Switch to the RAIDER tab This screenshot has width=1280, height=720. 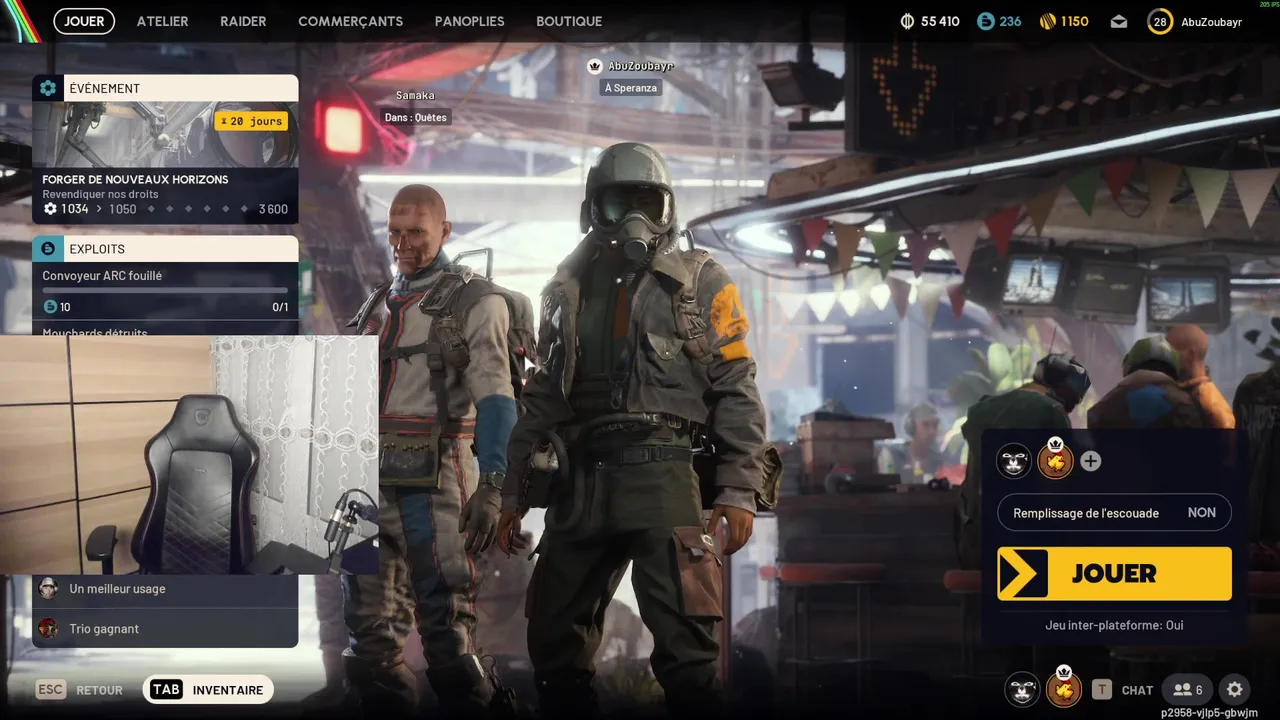pos(243,21)
